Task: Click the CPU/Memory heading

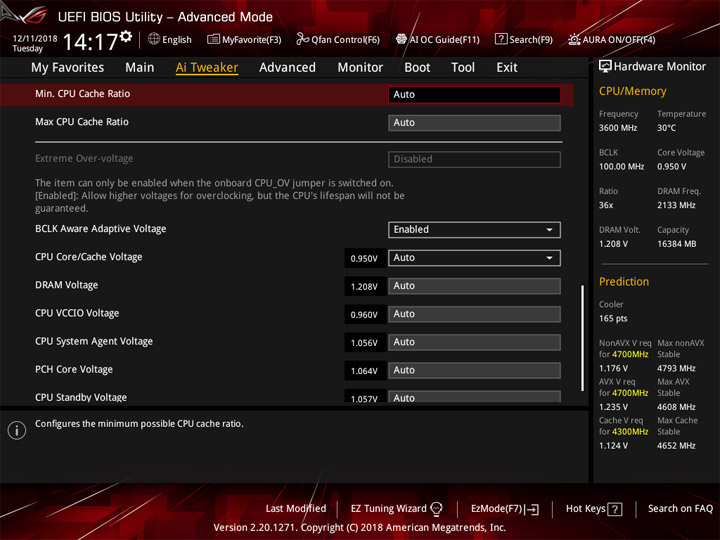Action: (x=632, y=91)
